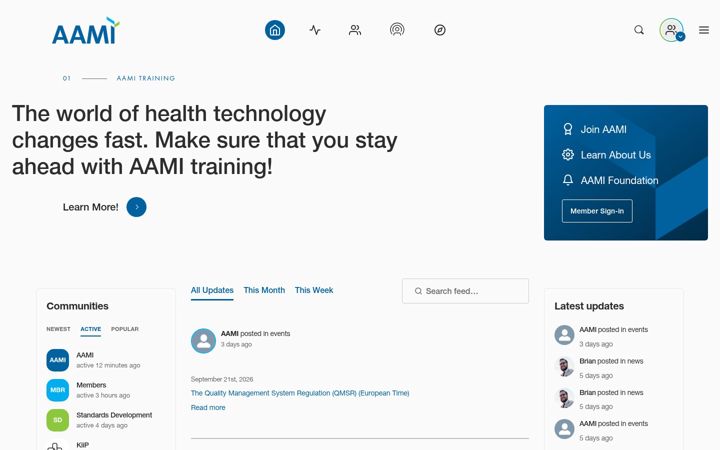The width and height of the screenshot is (720, 450).
Task: Switch to This Week tab
Action: (314, 290)
